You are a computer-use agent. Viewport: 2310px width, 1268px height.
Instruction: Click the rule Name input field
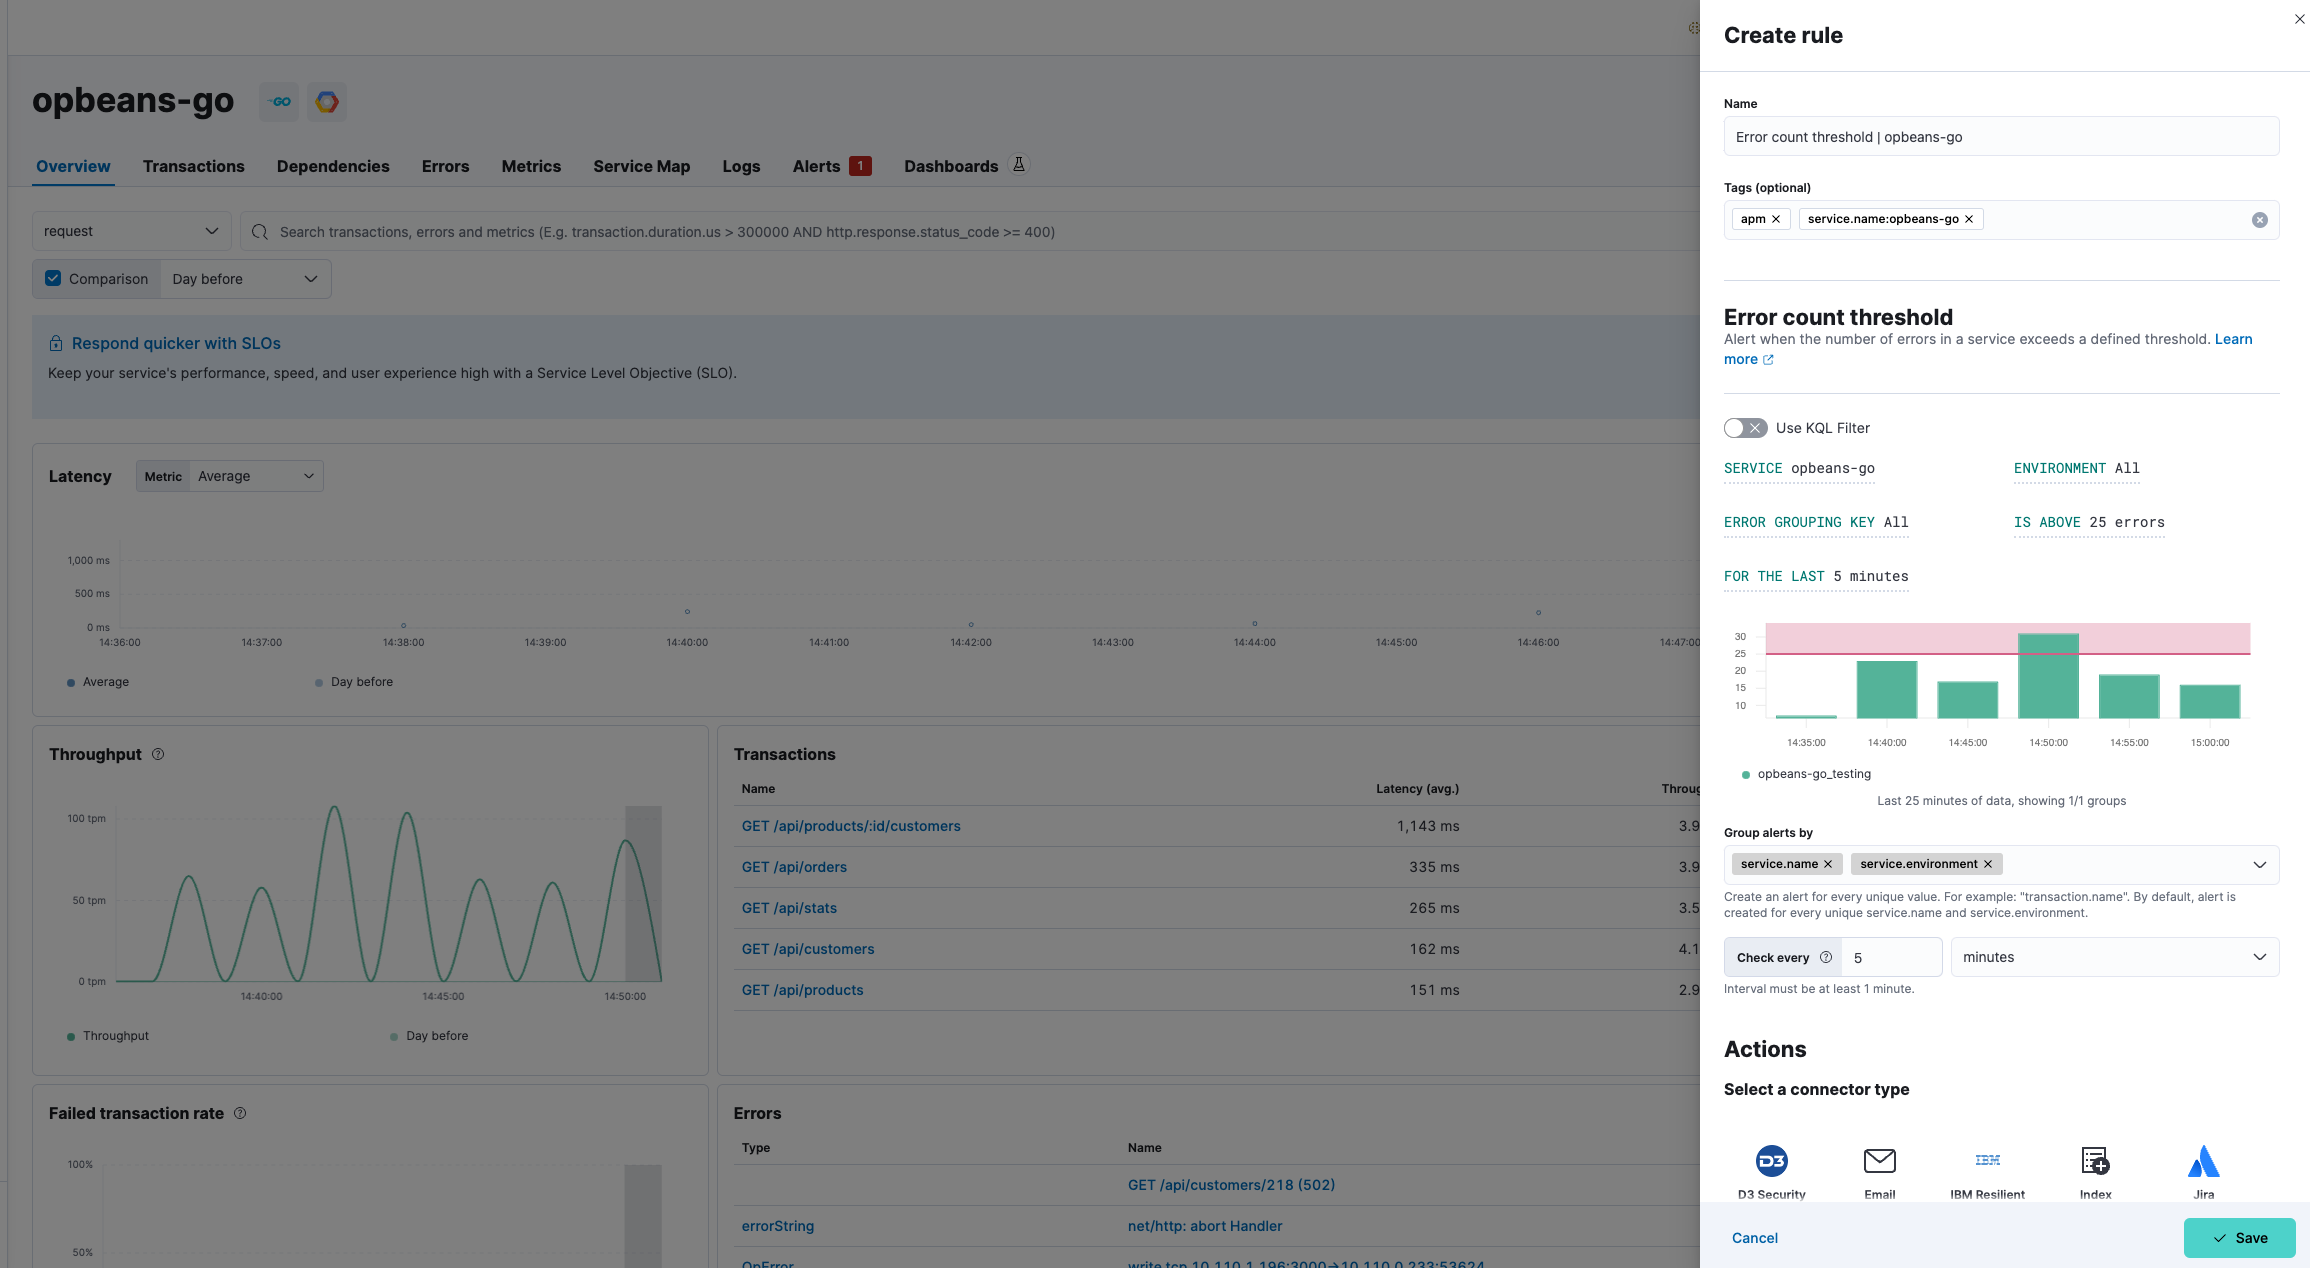(x=2000, y=137)
